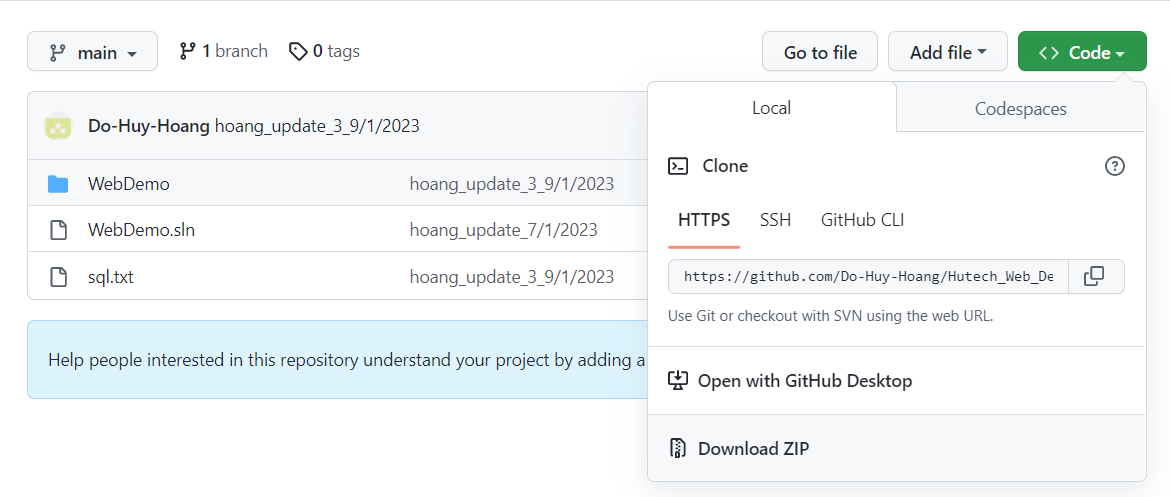Open hoang_update_7/1/2023 commit message link

(504, 230)
